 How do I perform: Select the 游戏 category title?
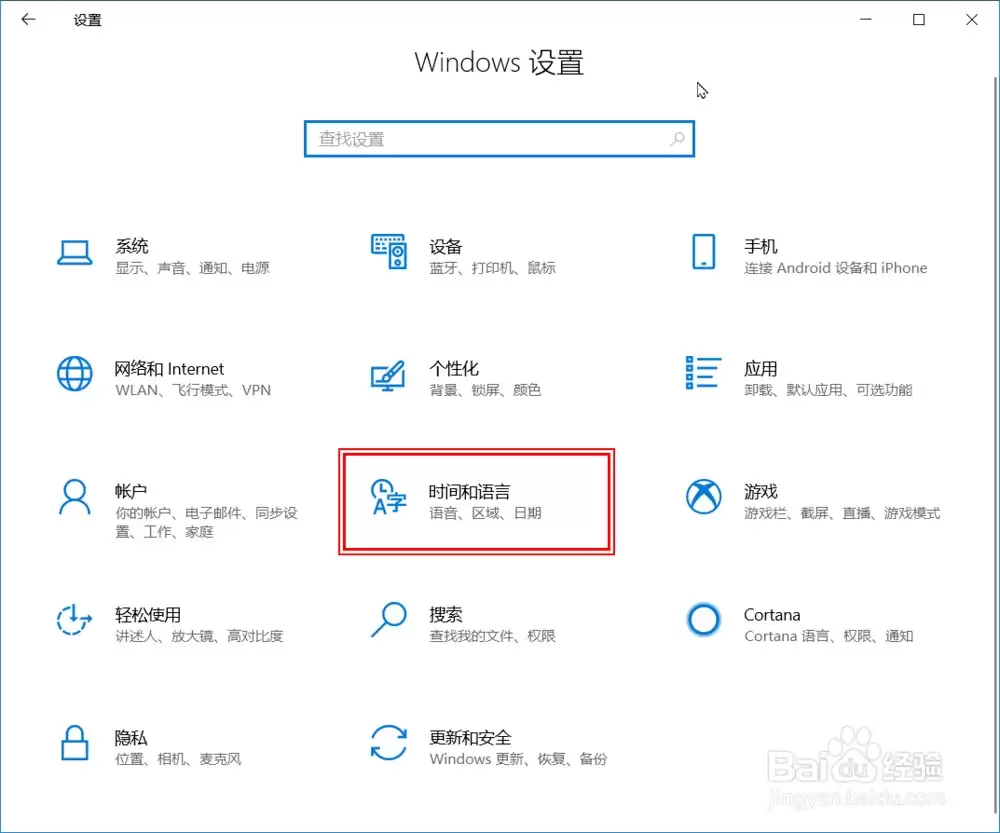[x=761, y=491]
